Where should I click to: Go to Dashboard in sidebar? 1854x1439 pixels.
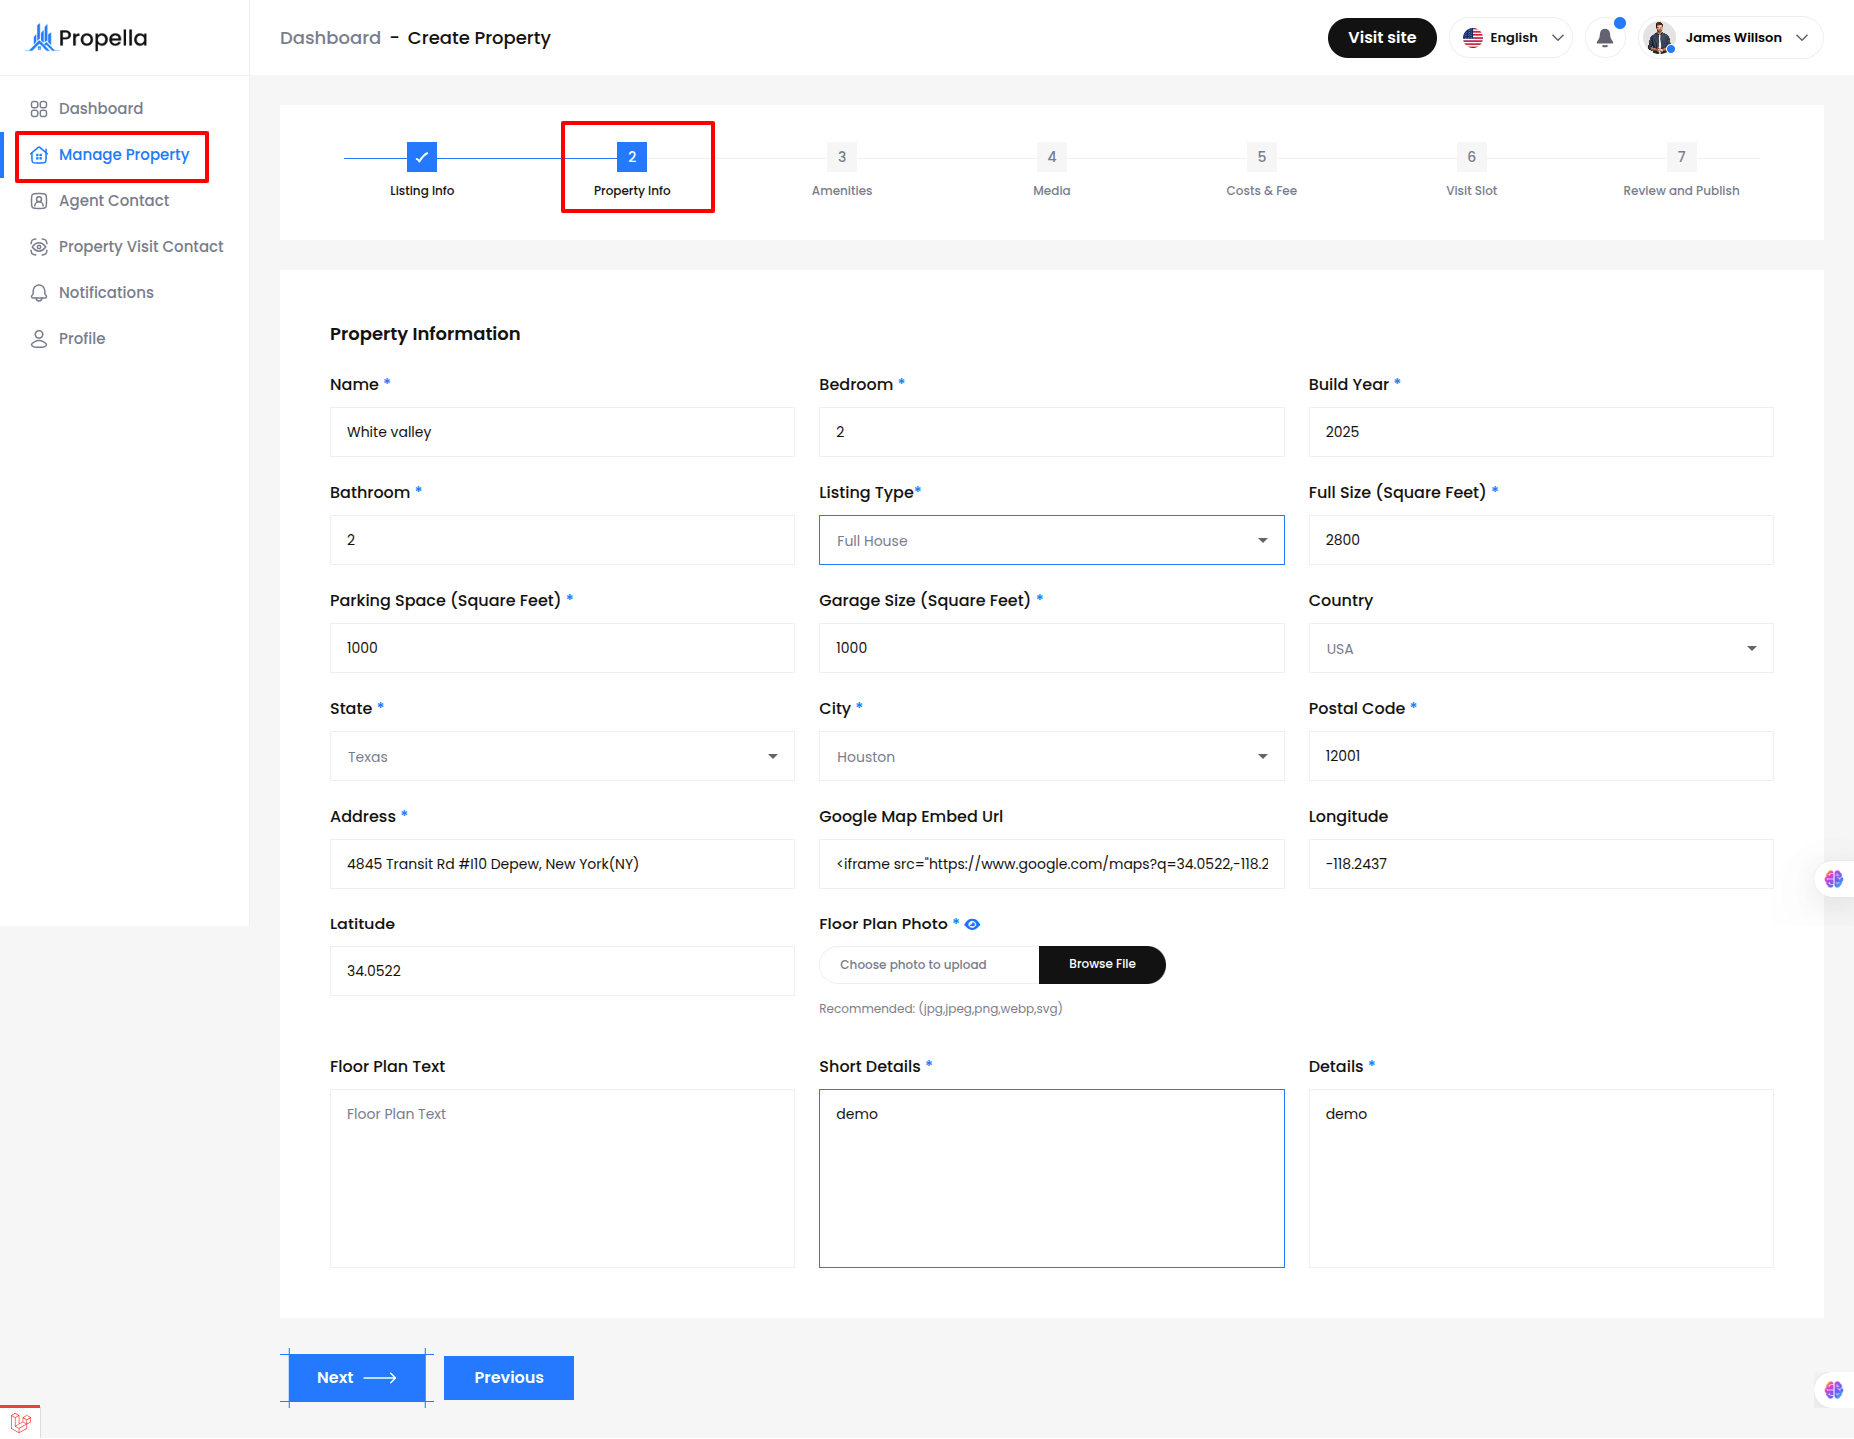101,109
